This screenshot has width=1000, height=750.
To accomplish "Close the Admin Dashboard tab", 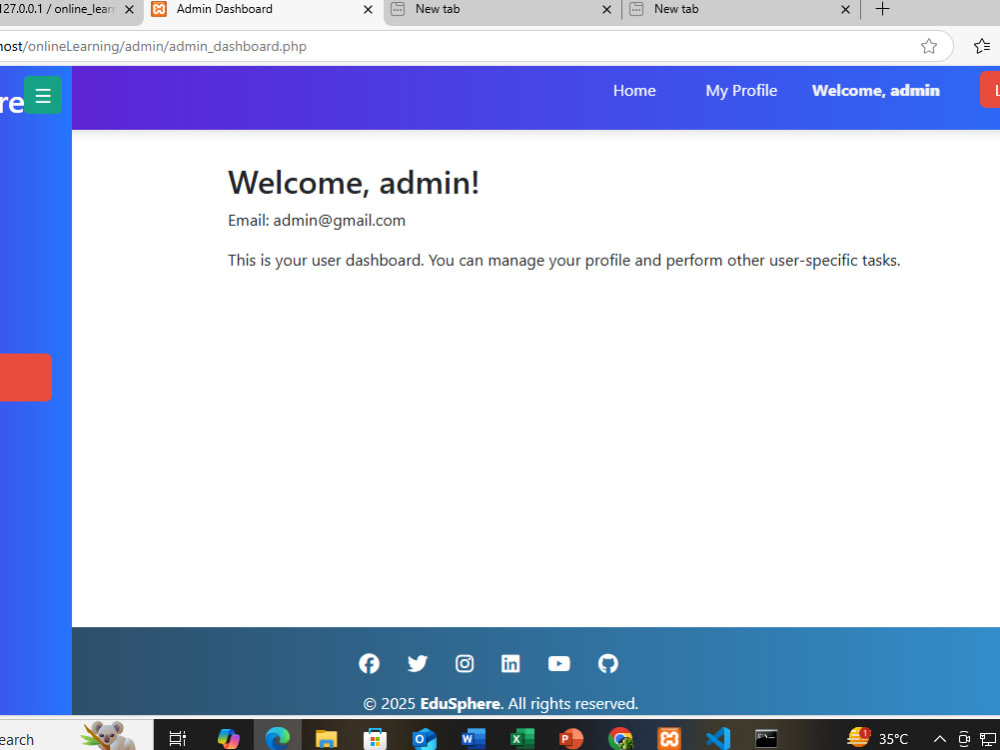I will pyautogui.click(x=368, y=10).
